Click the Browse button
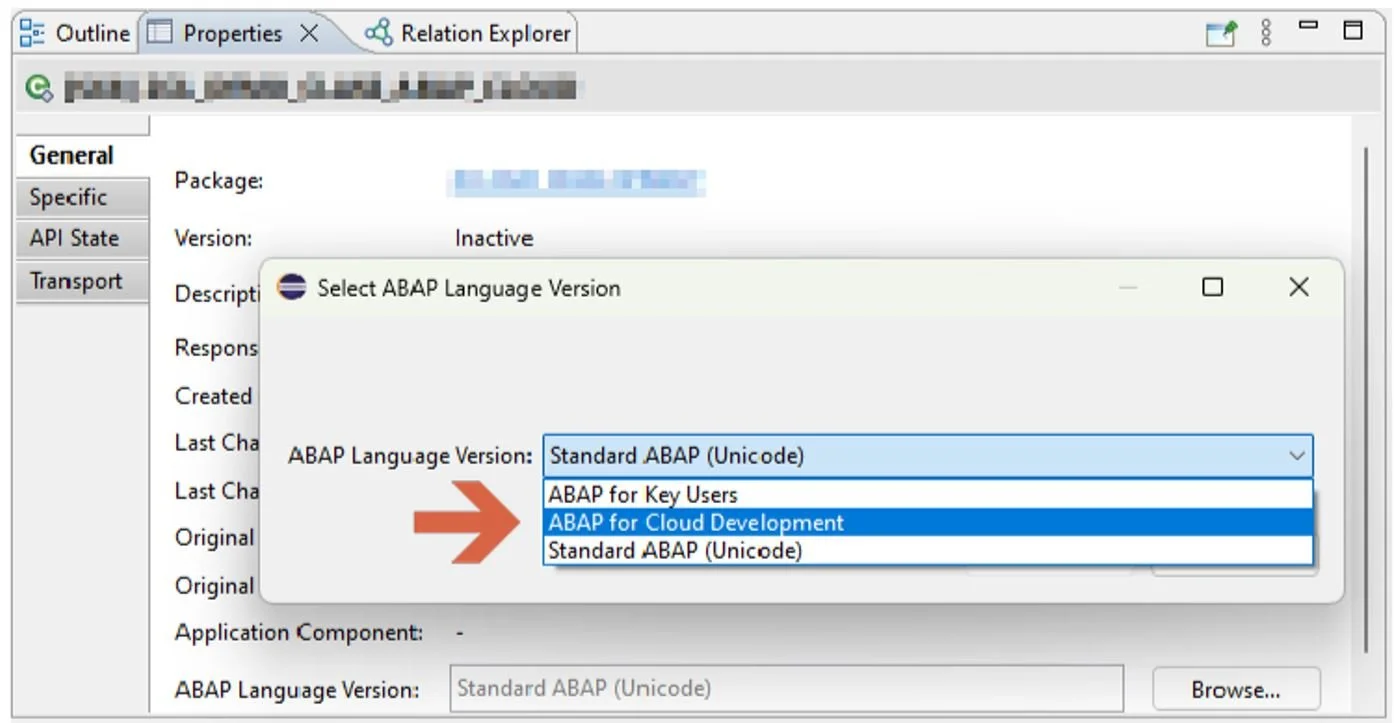This screenshot has height=723, width=1394. tap(1236, 689)
